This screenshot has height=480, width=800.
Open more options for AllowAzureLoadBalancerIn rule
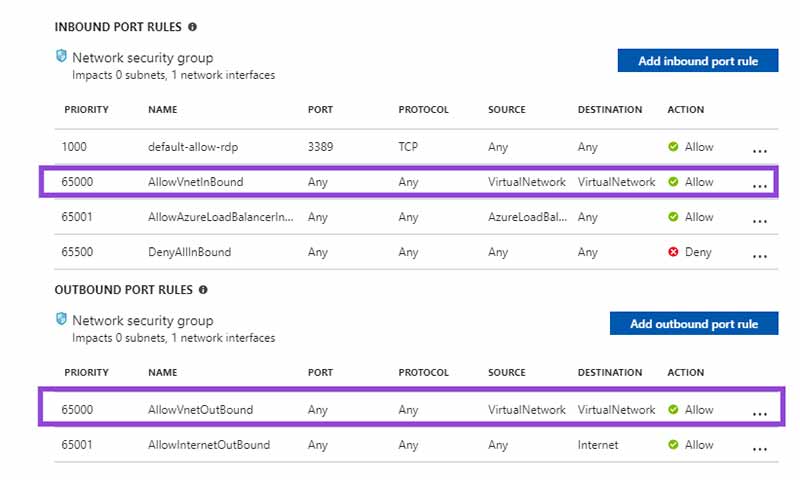760,221
